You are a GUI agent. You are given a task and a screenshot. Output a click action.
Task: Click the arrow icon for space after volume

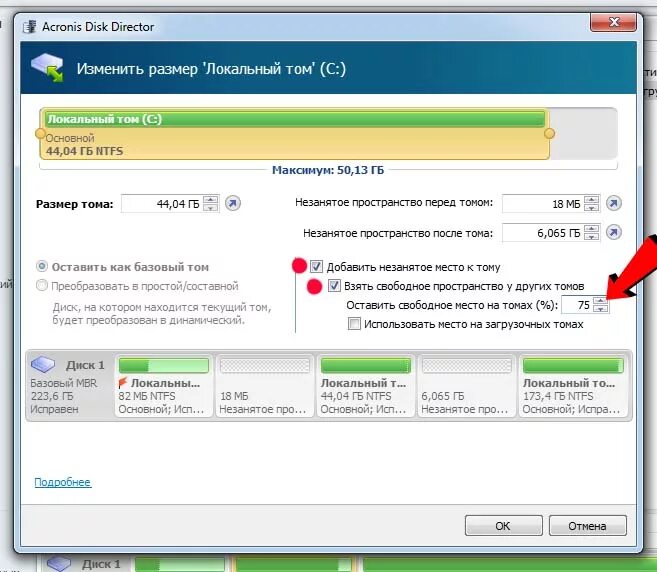click(613, 232)
